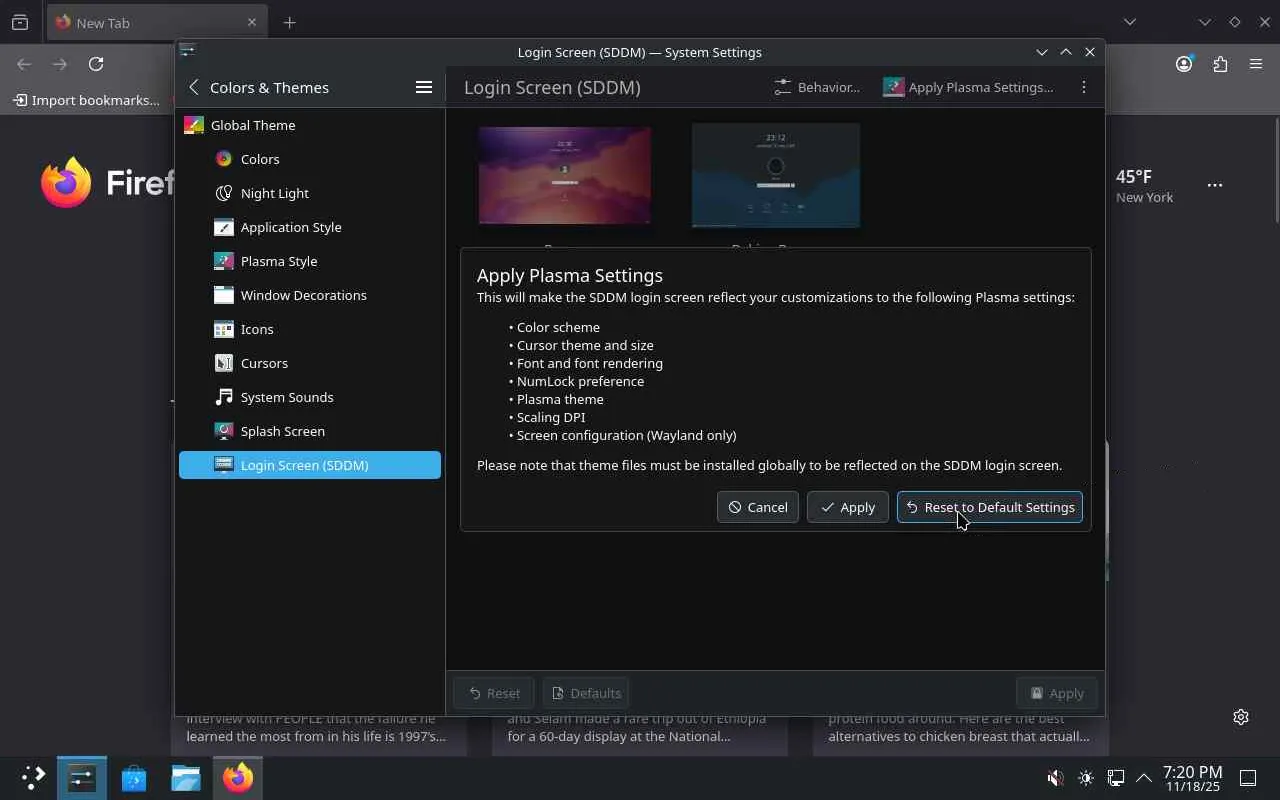Click the Defaults button
1280x800 pixels.
586,693
